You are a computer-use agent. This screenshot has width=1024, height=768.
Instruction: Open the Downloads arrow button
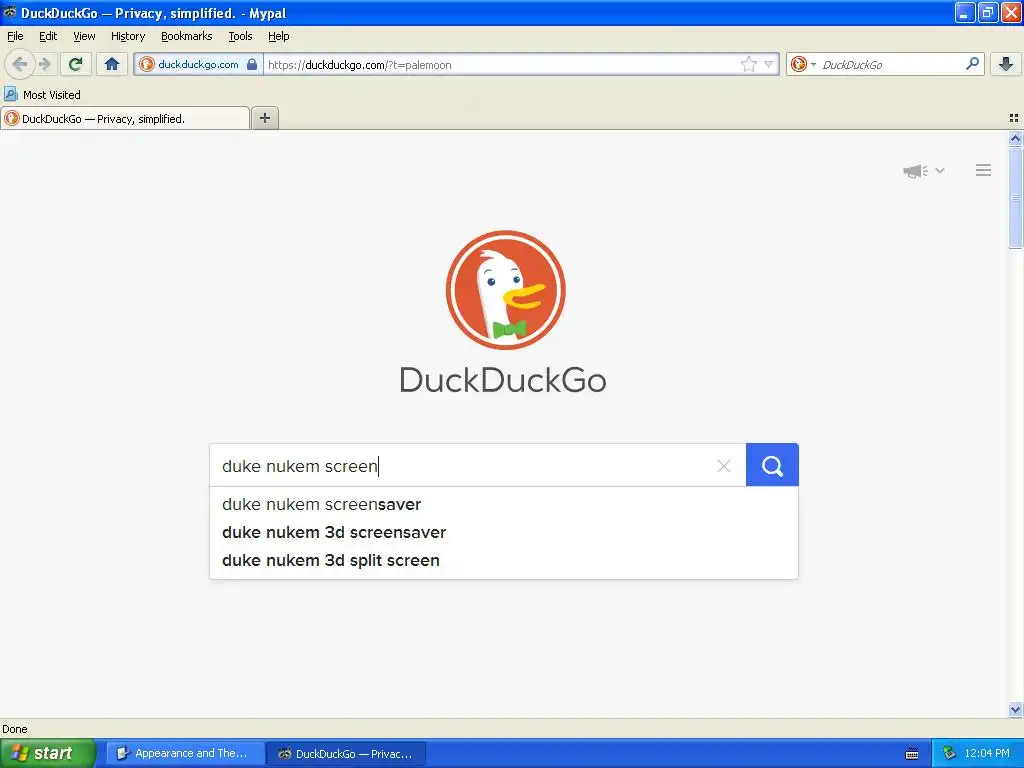[x=1006, y=64]
